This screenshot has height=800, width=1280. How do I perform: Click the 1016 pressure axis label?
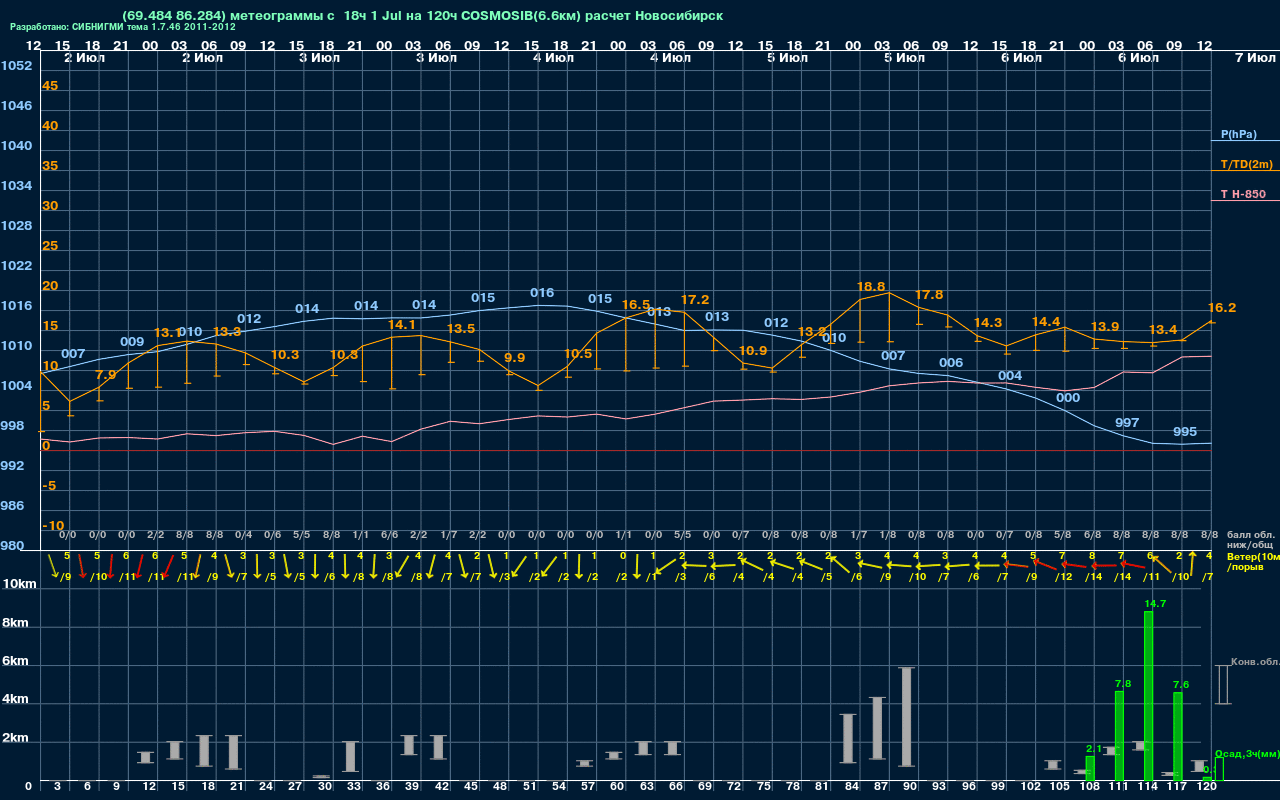coord(16,306)
